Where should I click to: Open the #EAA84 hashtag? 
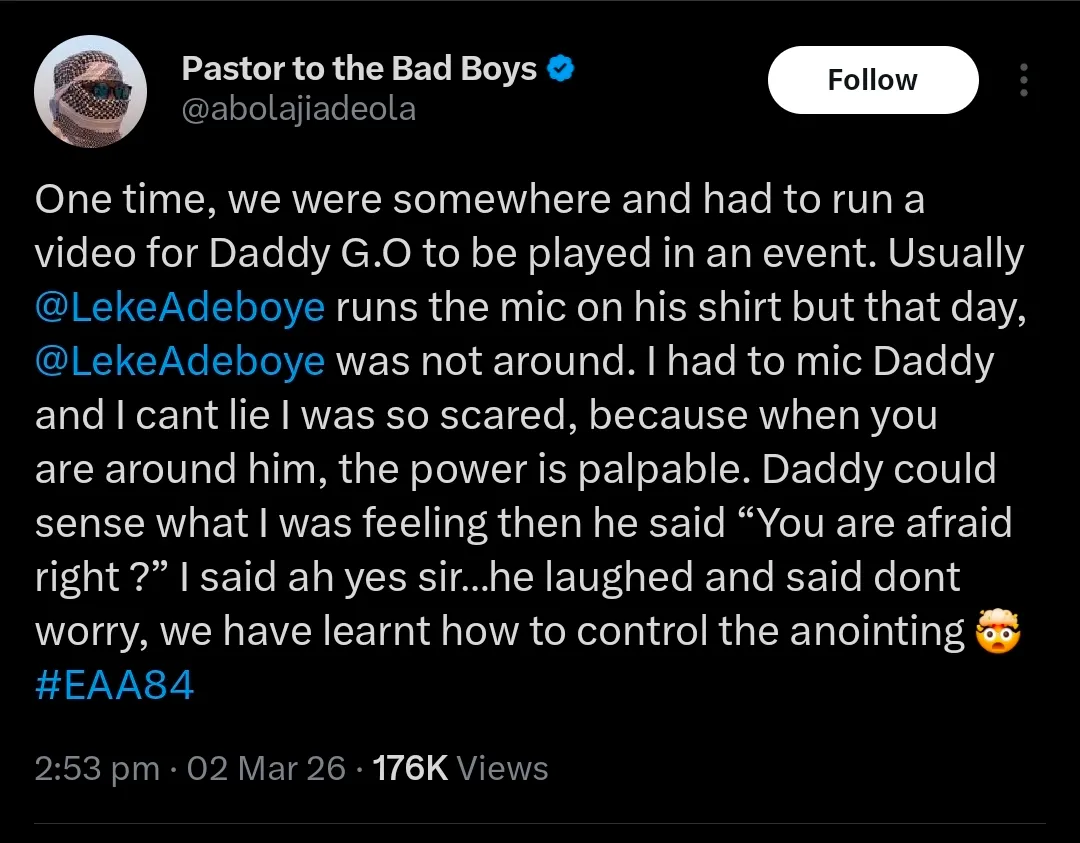pyautogui.click(x=114, y=686)
